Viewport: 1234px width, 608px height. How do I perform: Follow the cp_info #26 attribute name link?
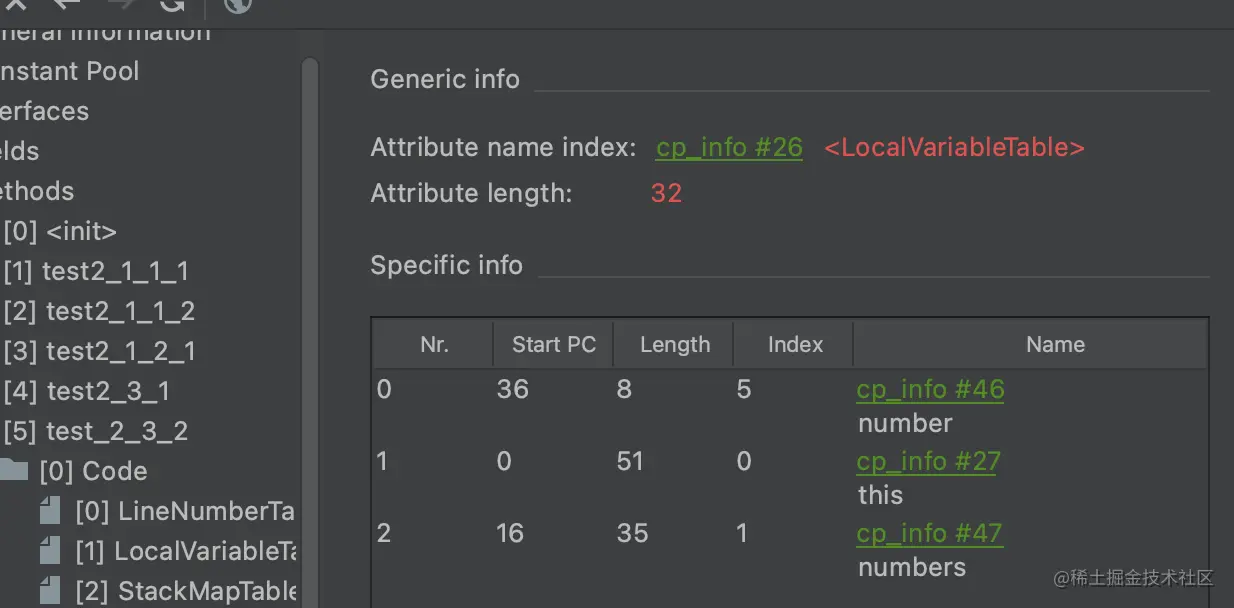coord(729,148)
